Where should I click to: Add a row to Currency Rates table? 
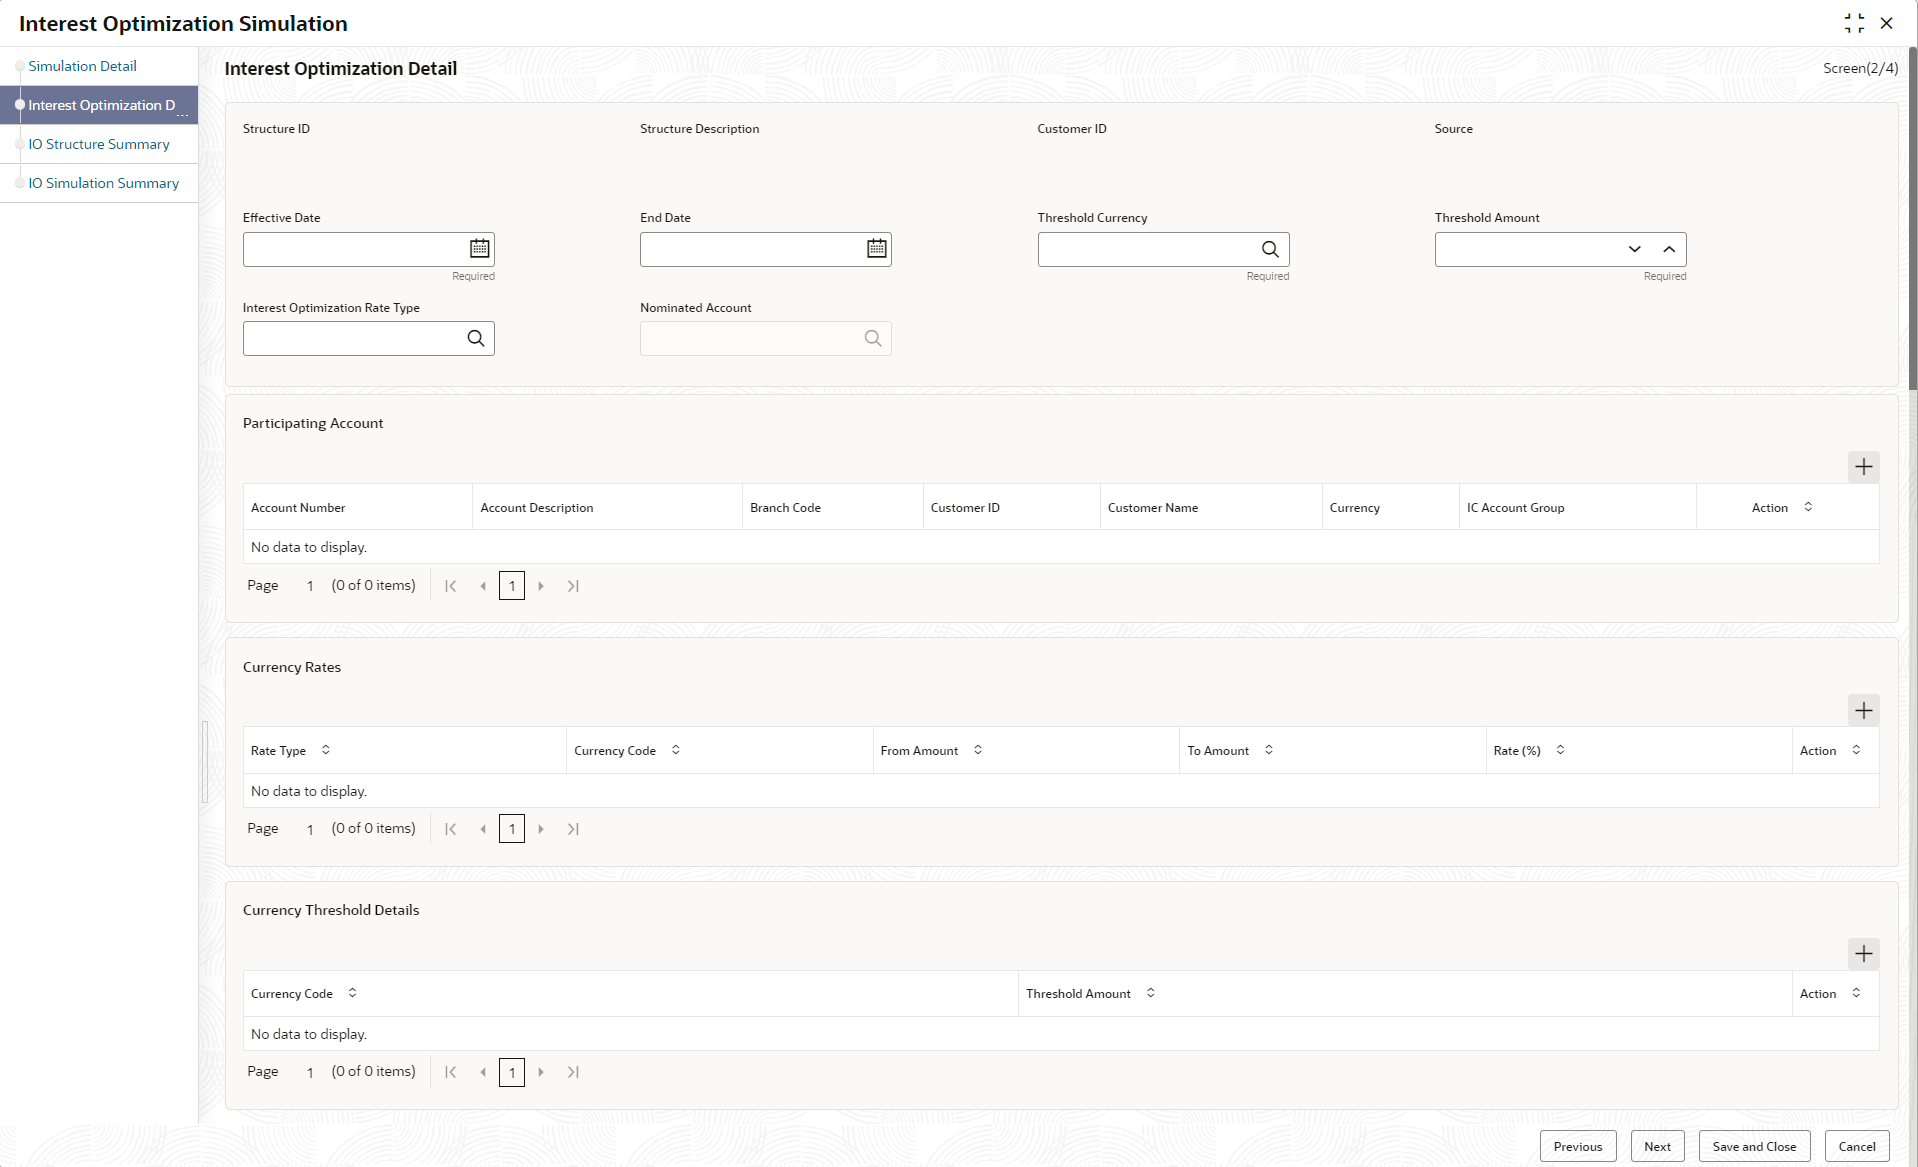(1863, 710)
